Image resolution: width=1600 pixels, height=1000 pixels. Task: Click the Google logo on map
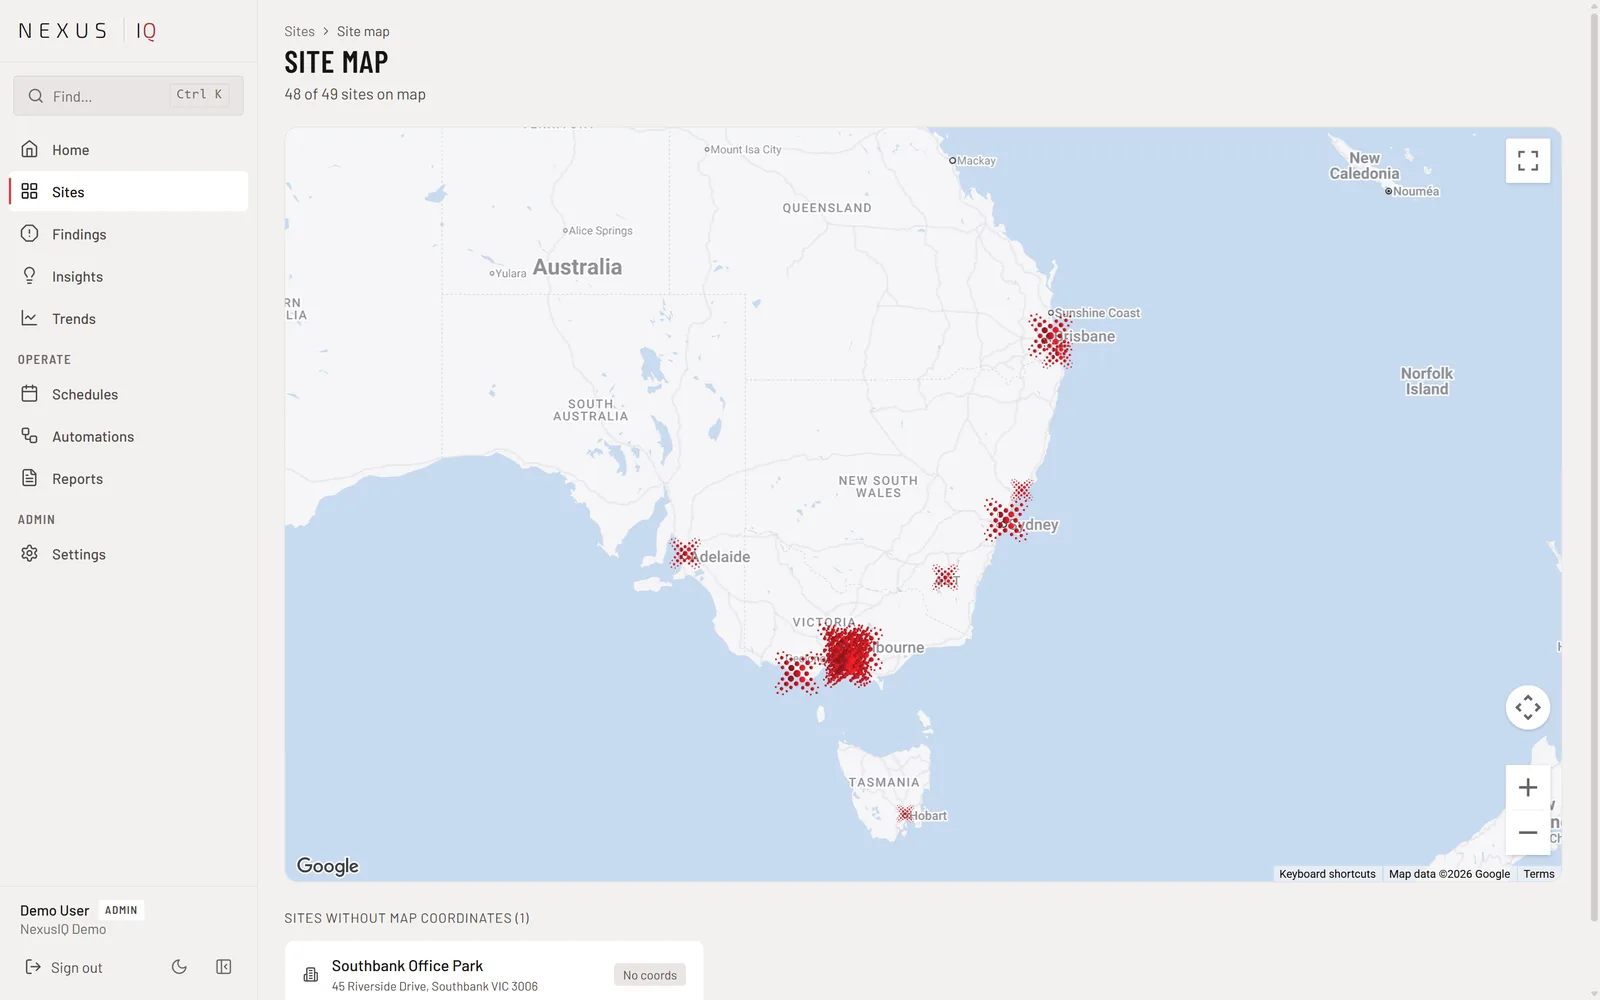point(327,866)
